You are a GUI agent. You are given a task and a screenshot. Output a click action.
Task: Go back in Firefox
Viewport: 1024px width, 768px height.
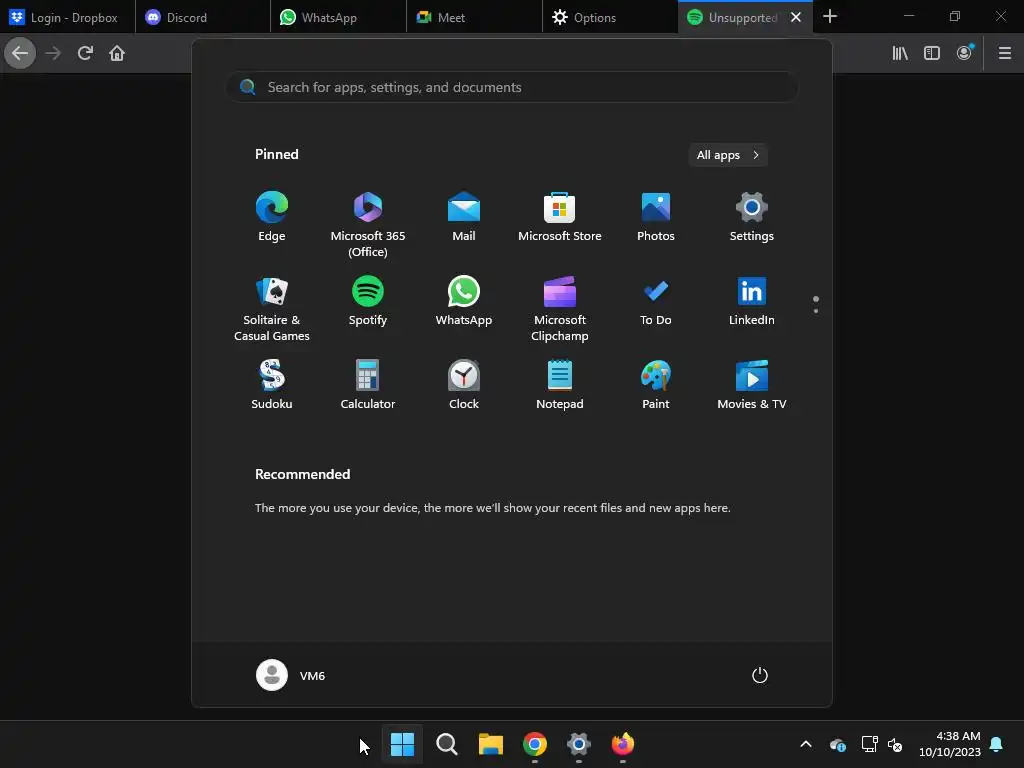click(20, 53)
